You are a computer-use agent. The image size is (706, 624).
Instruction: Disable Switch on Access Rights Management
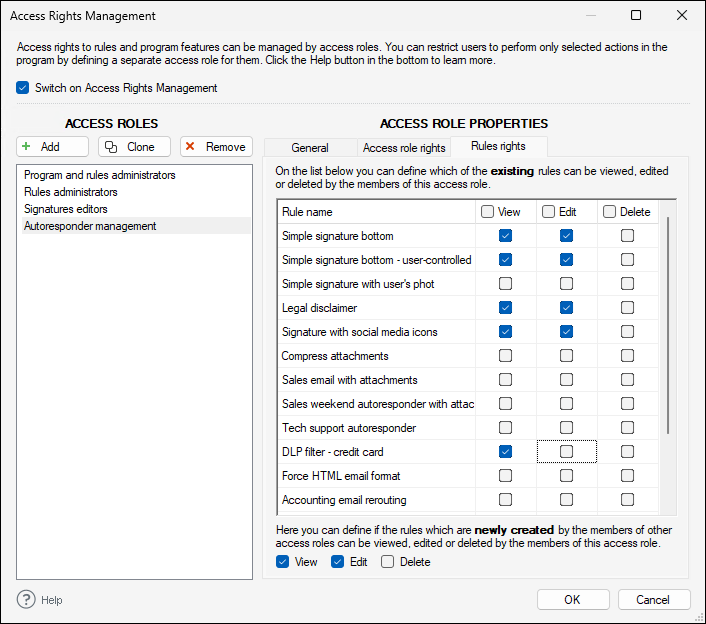point(23,88)
